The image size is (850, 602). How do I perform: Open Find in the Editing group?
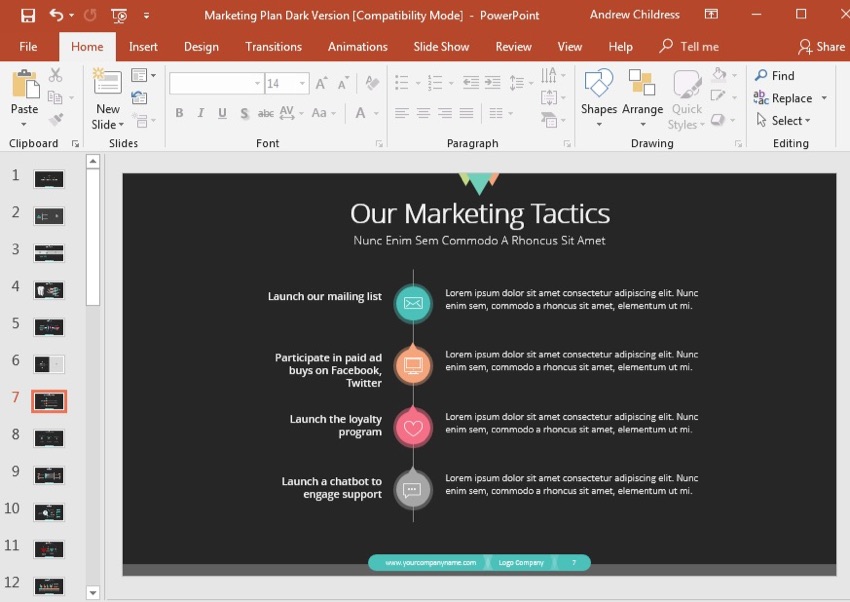[775, 75]
